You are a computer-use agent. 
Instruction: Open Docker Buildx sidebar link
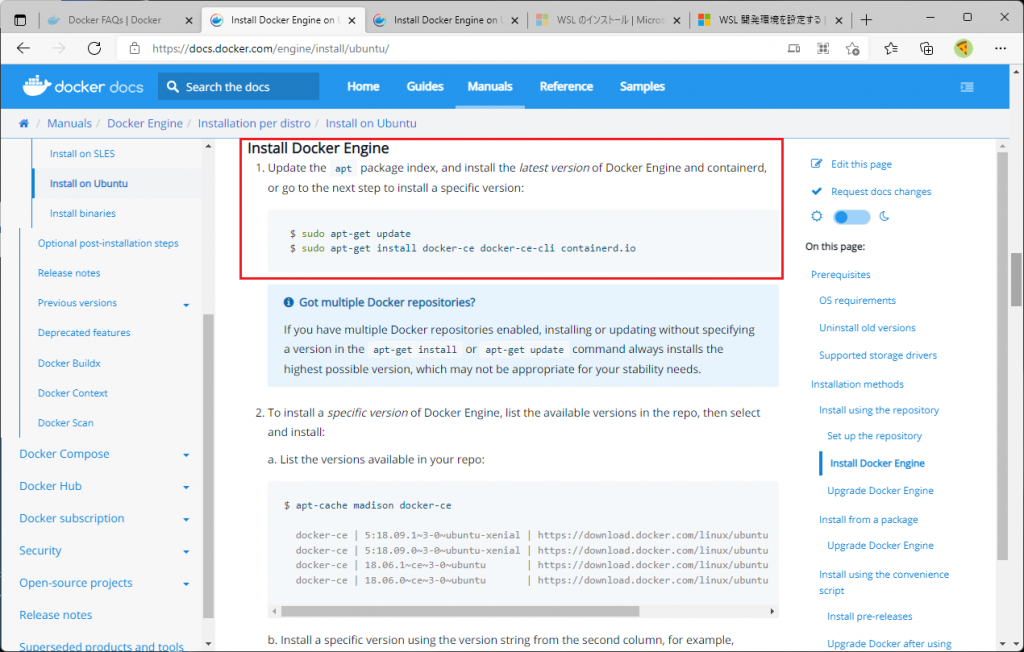(69, 363)
